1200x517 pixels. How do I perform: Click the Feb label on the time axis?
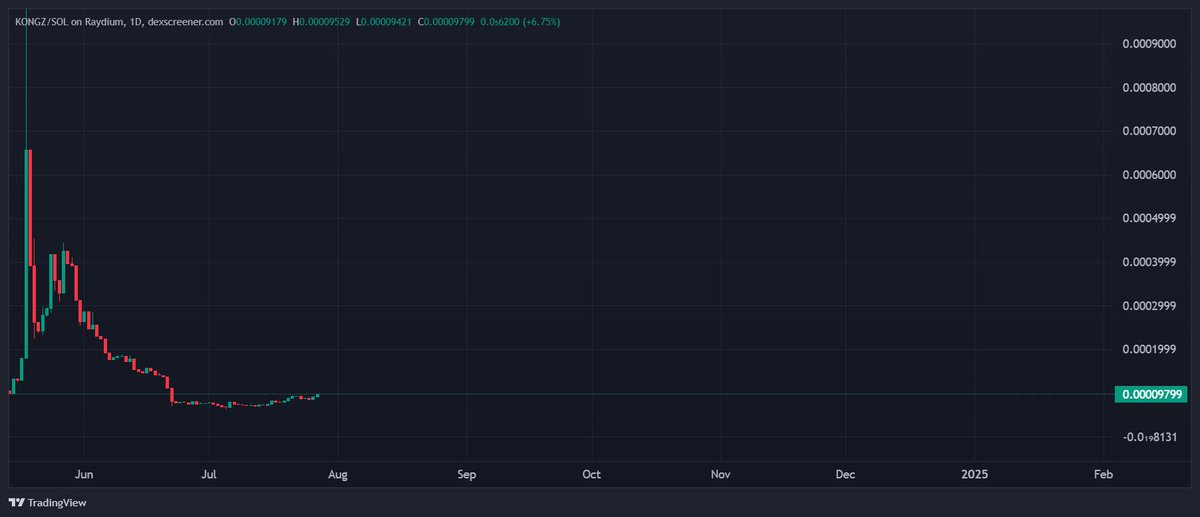point(1103,474)
